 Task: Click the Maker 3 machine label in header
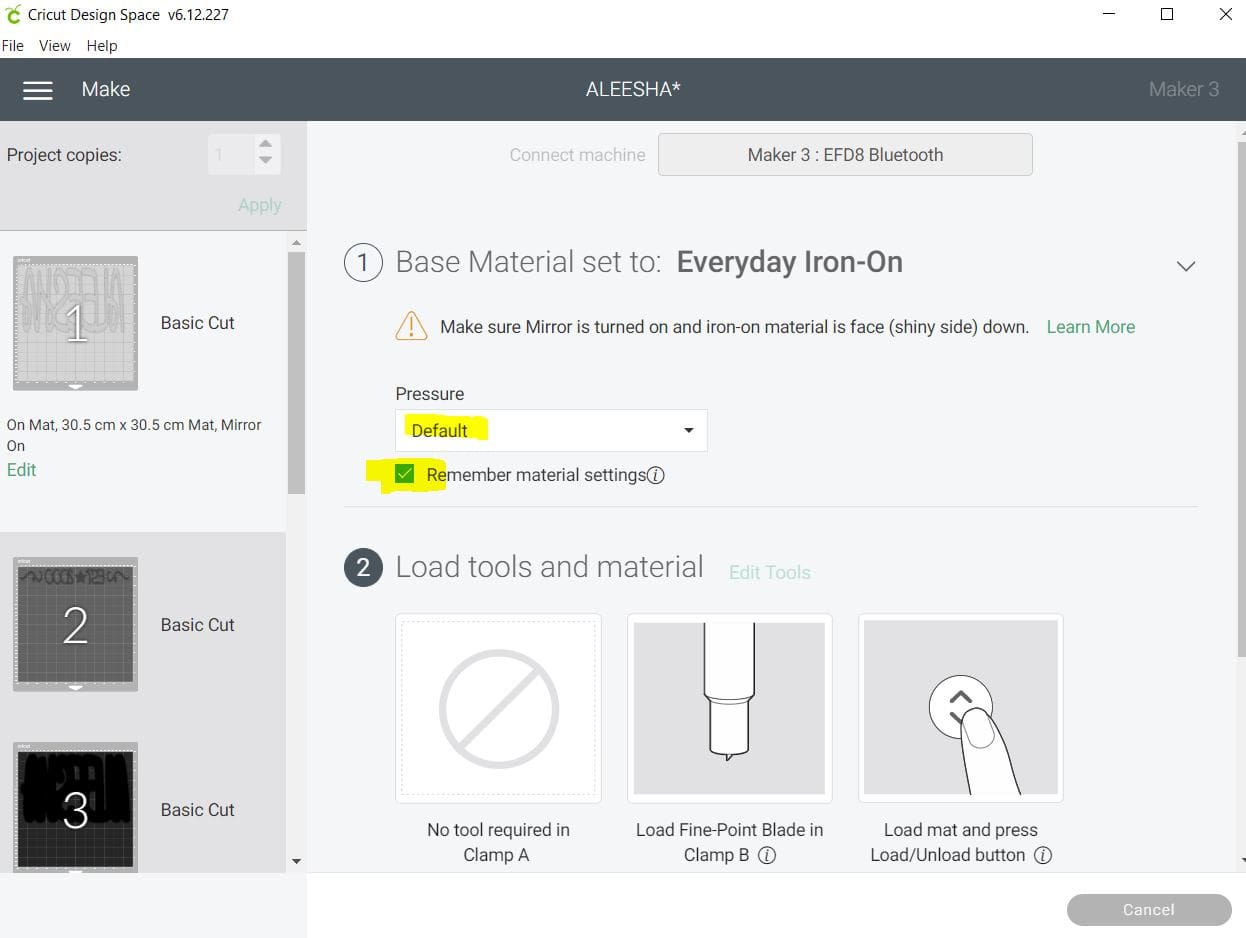[x=1184, y=90]
